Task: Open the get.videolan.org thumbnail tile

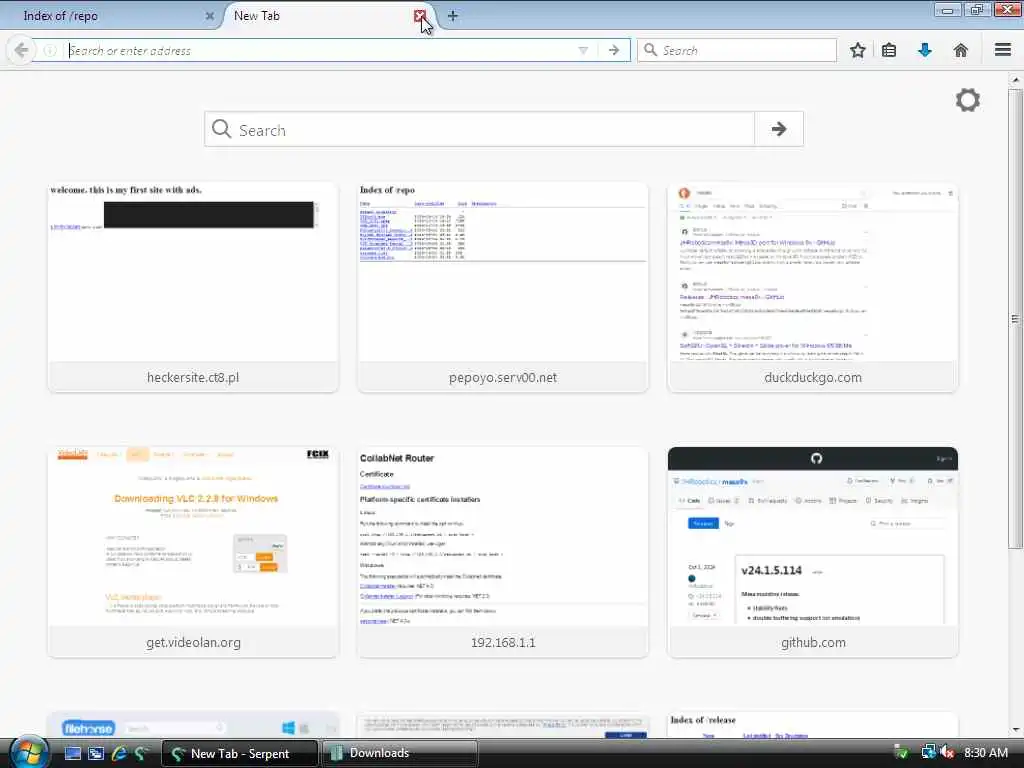Action: (193, 552)
